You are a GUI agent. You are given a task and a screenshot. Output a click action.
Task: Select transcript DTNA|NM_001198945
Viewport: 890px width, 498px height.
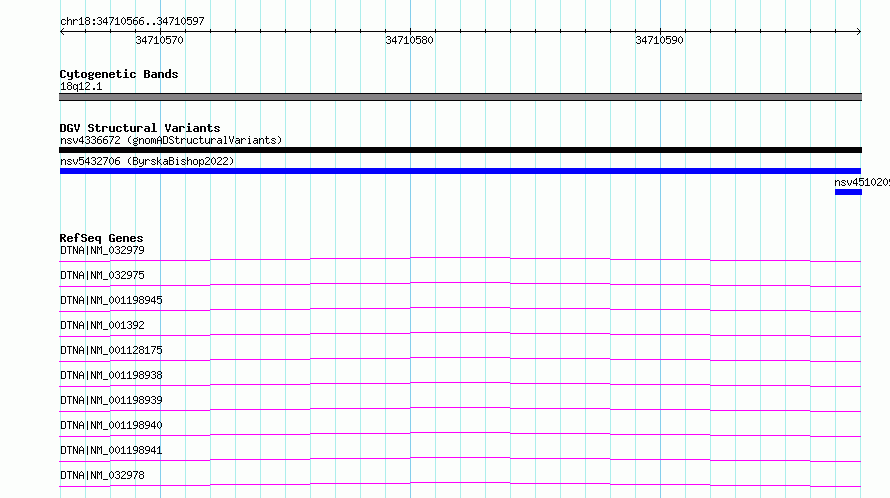(111, 300)
